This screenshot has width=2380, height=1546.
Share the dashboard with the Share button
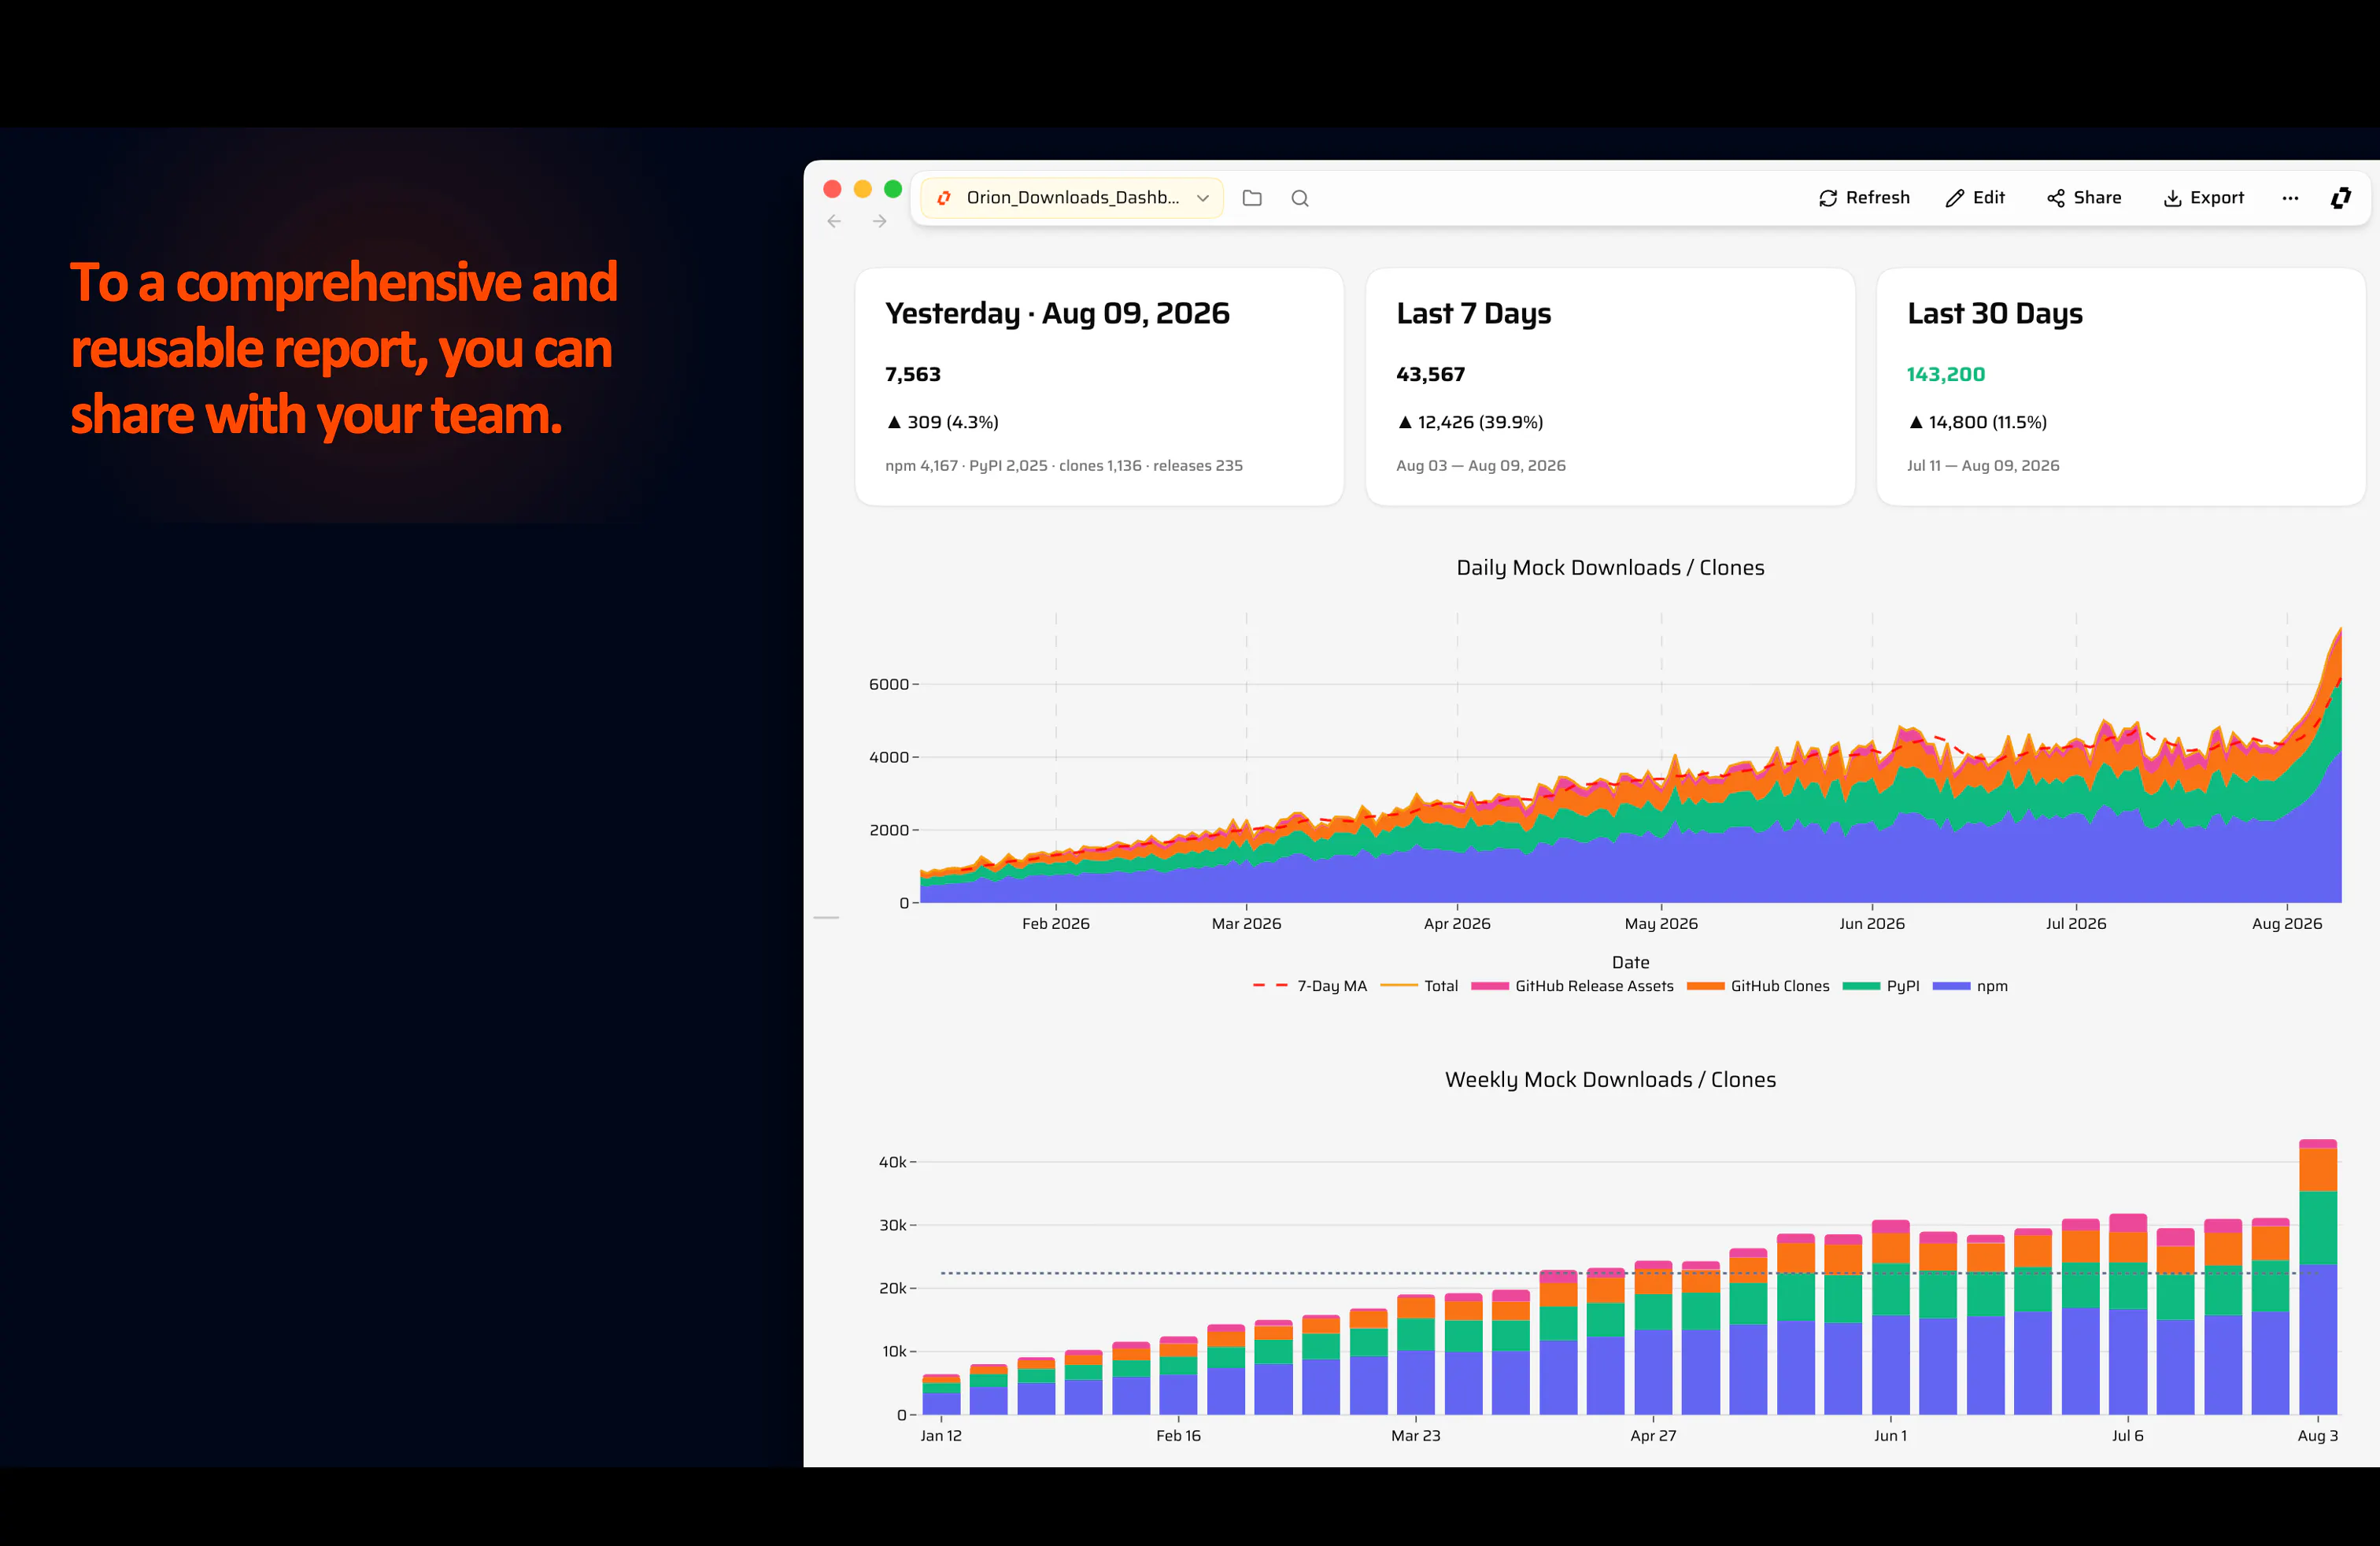click(x=2084, y=198)
